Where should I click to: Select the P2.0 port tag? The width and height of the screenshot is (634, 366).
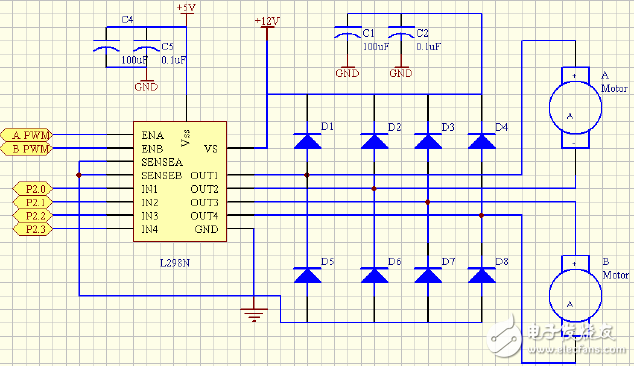(33, 188)
